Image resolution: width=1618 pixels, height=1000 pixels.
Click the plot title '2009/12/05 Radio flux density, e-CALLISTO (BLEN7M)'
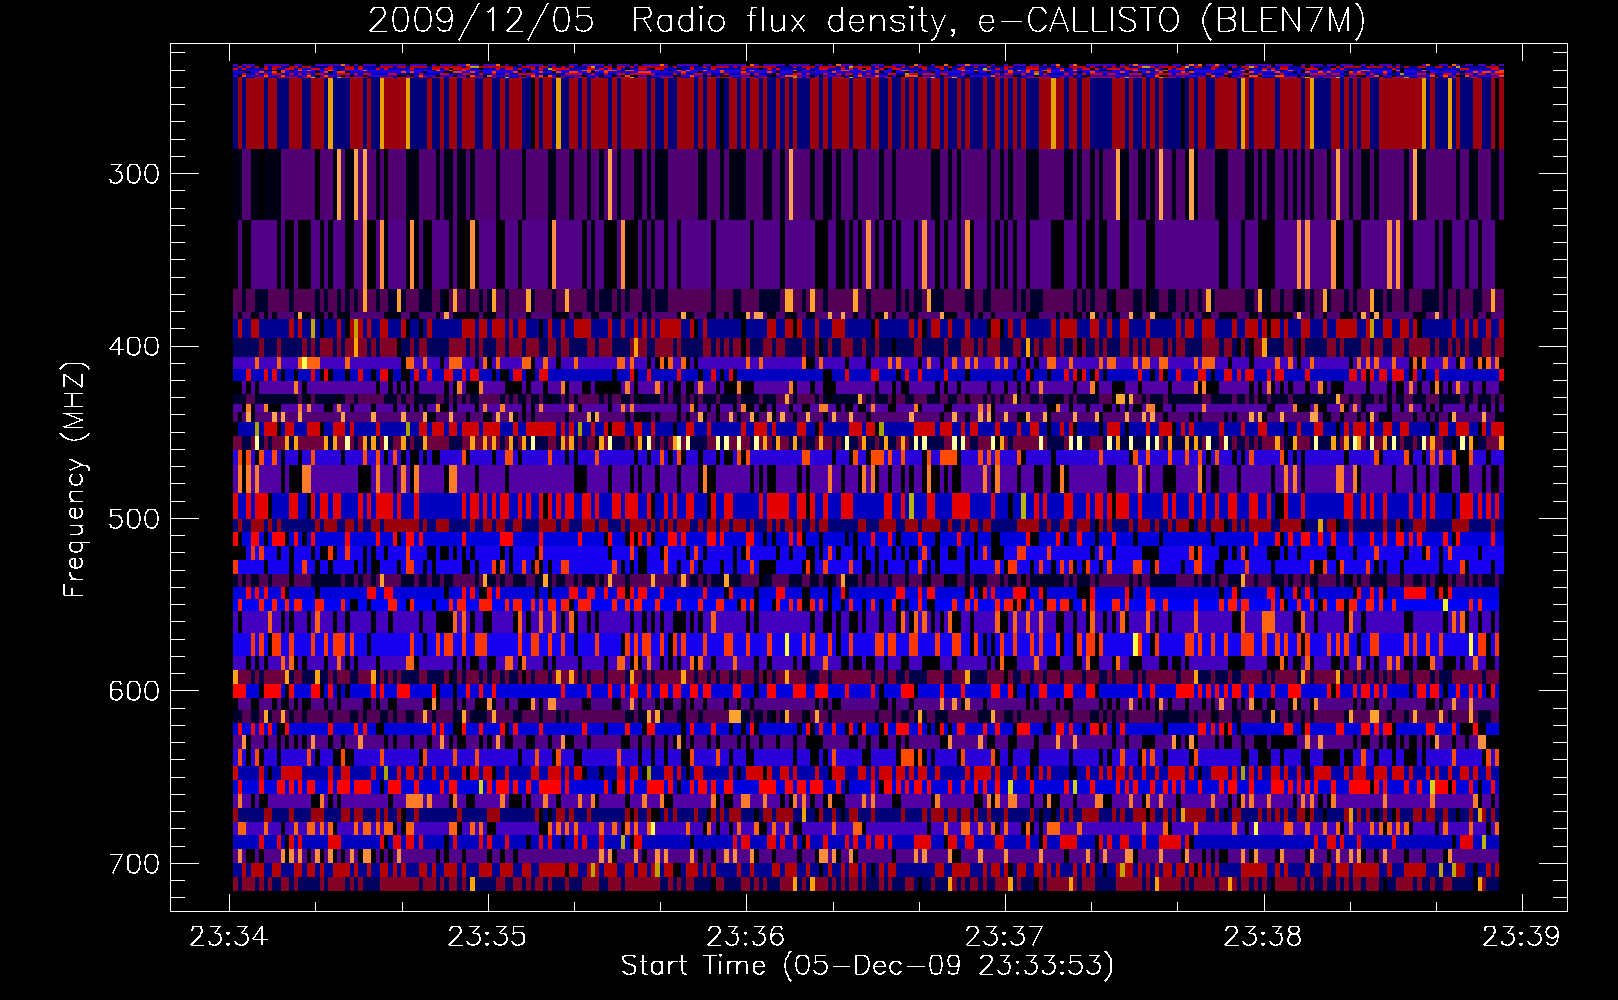(867, 20)
